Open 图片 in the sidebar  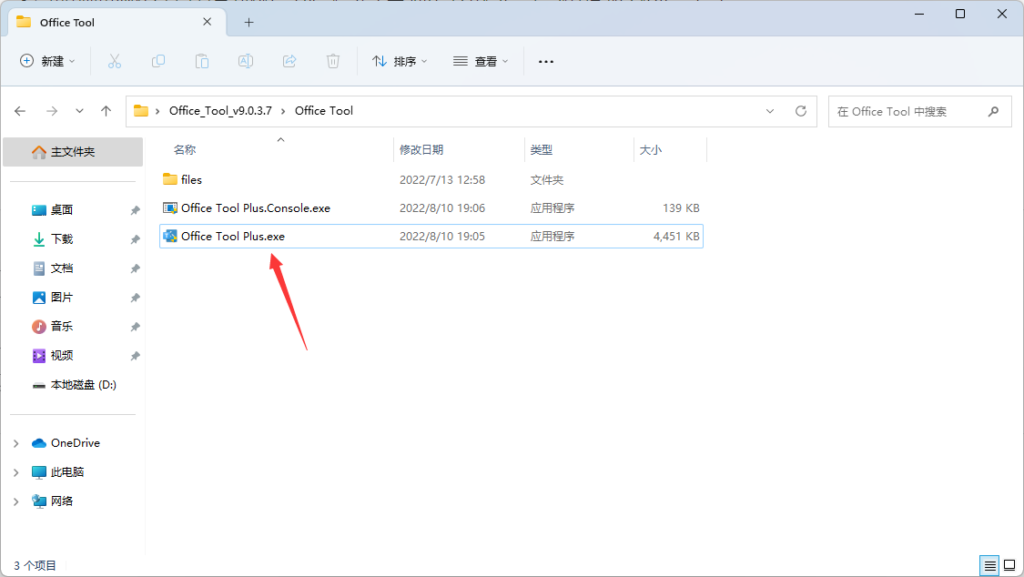tap(62, 298)
